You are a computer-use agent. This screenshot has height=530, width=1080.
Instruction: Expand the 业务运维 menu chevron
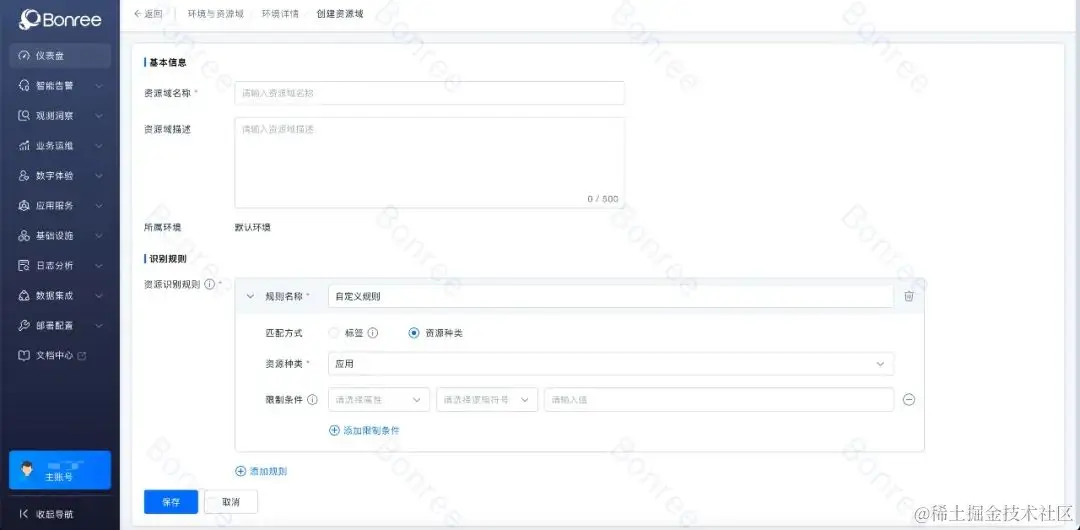(98, 146)
